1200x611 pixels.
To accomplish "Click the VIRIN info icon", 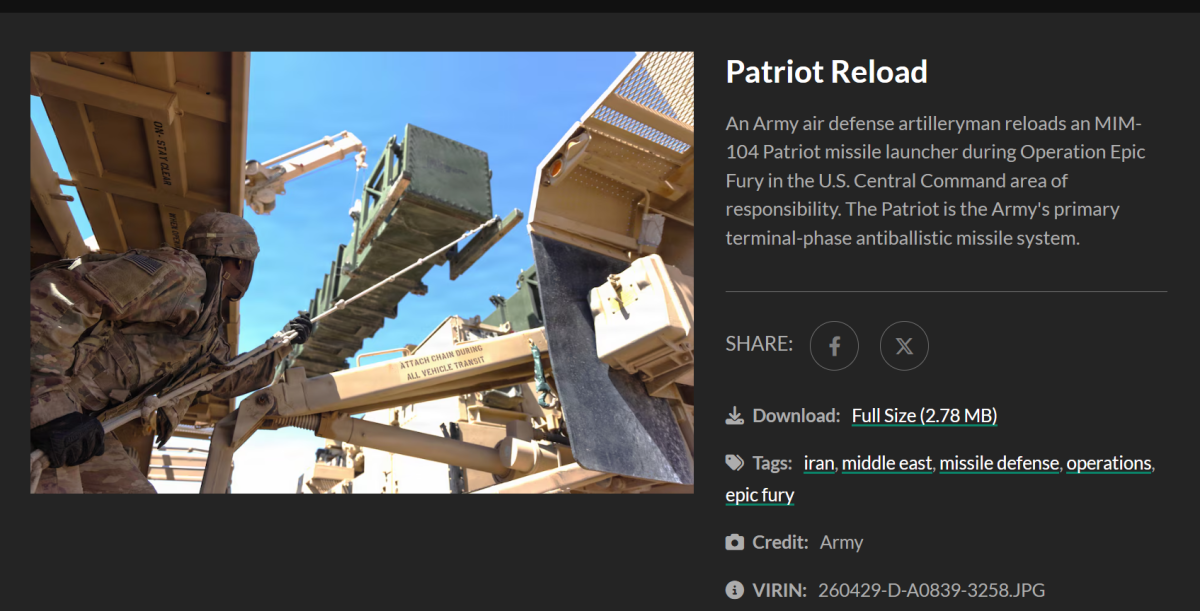I will [x=735, y=590].
